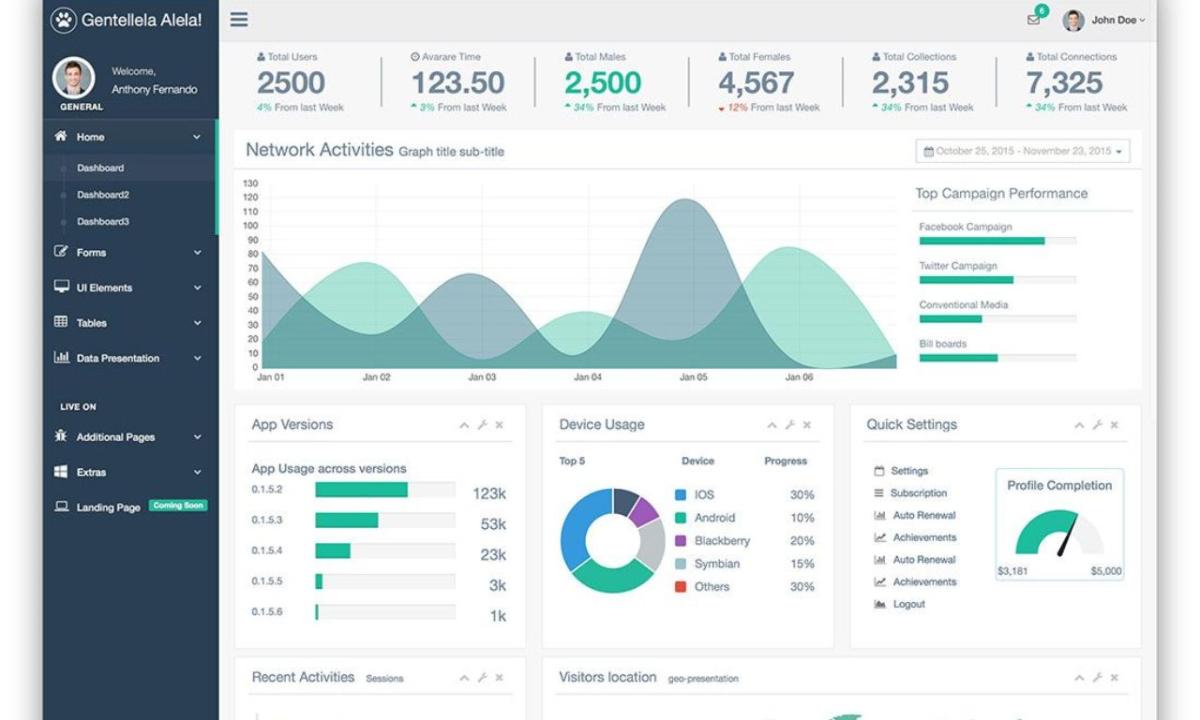
Task: Open the Recent Activities wrench settings
Action: [482, 678]
